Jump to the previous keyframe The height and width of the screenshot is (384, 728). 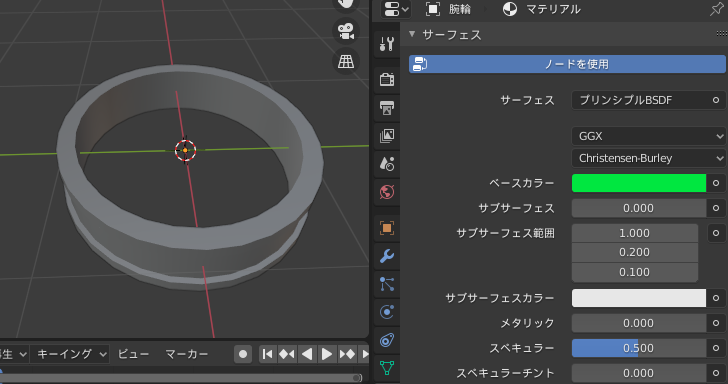[286, 354]
